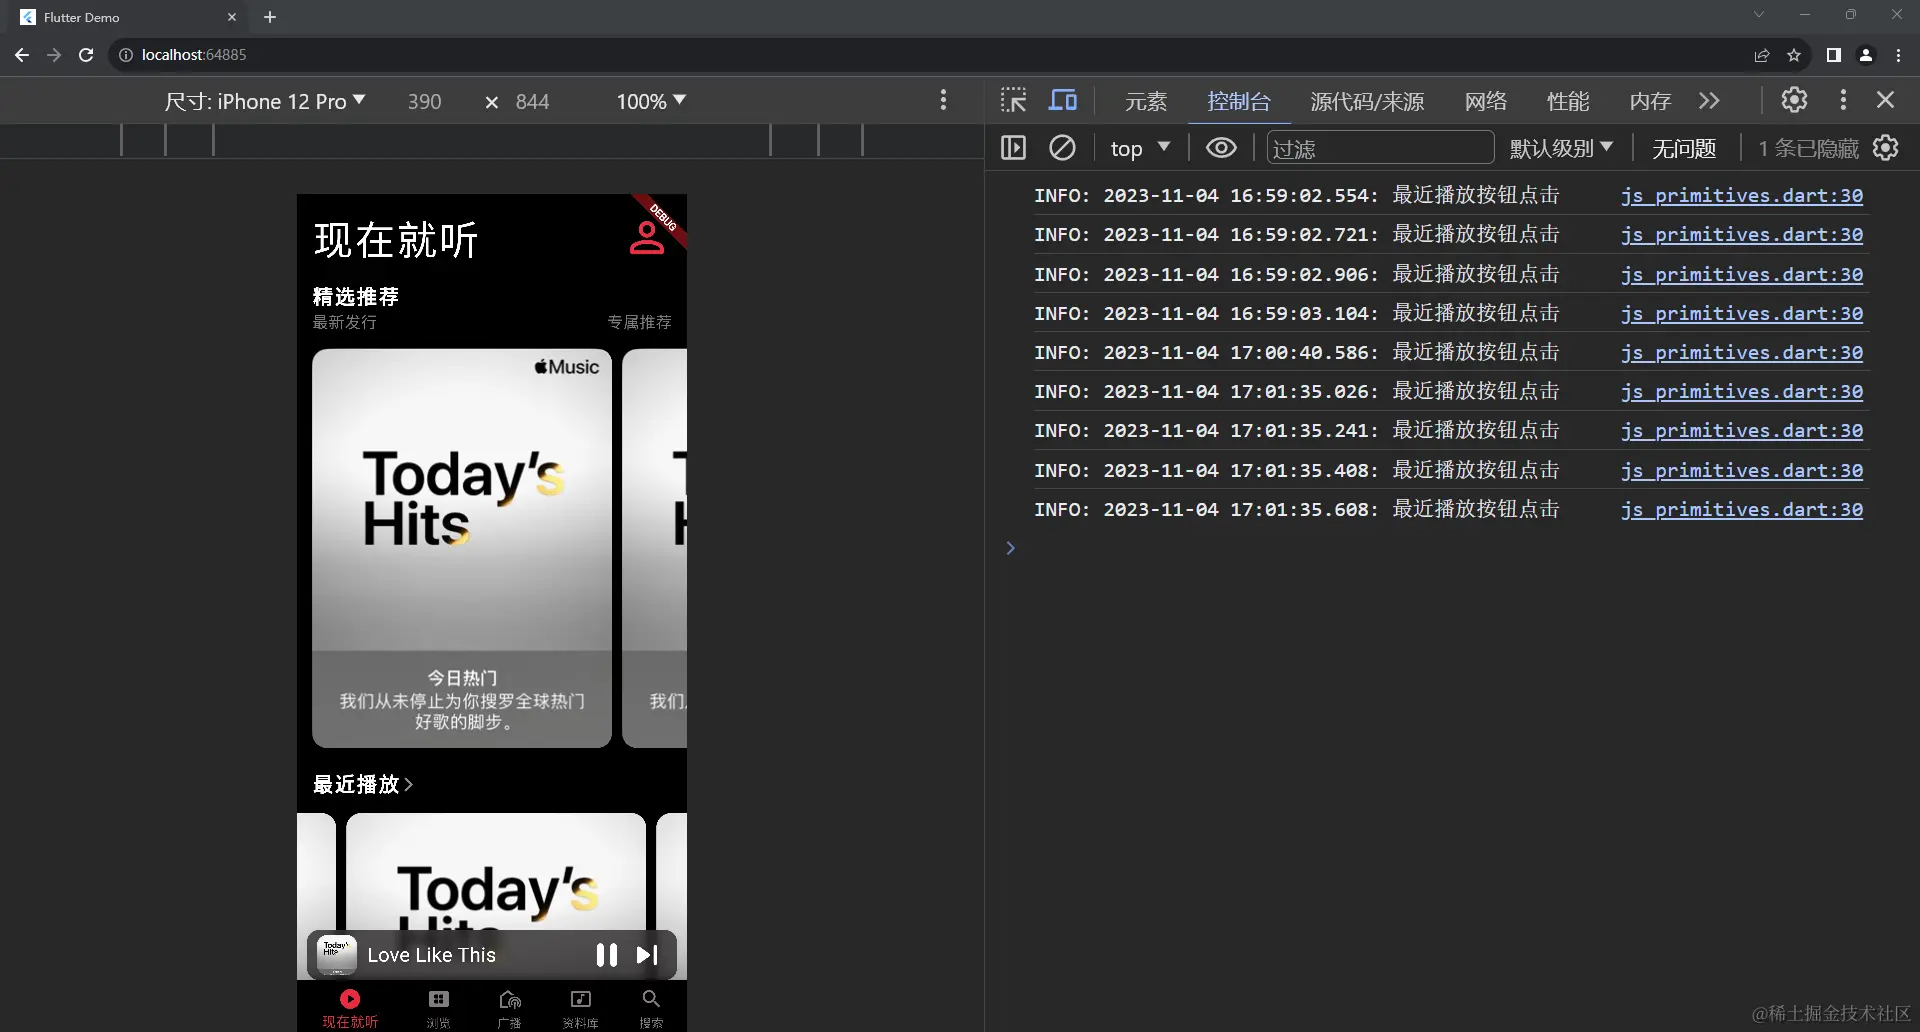The width and height of the screenshot is (1920, 1032).
Task: Open a new browser tab
Action: tap(270, 17)
